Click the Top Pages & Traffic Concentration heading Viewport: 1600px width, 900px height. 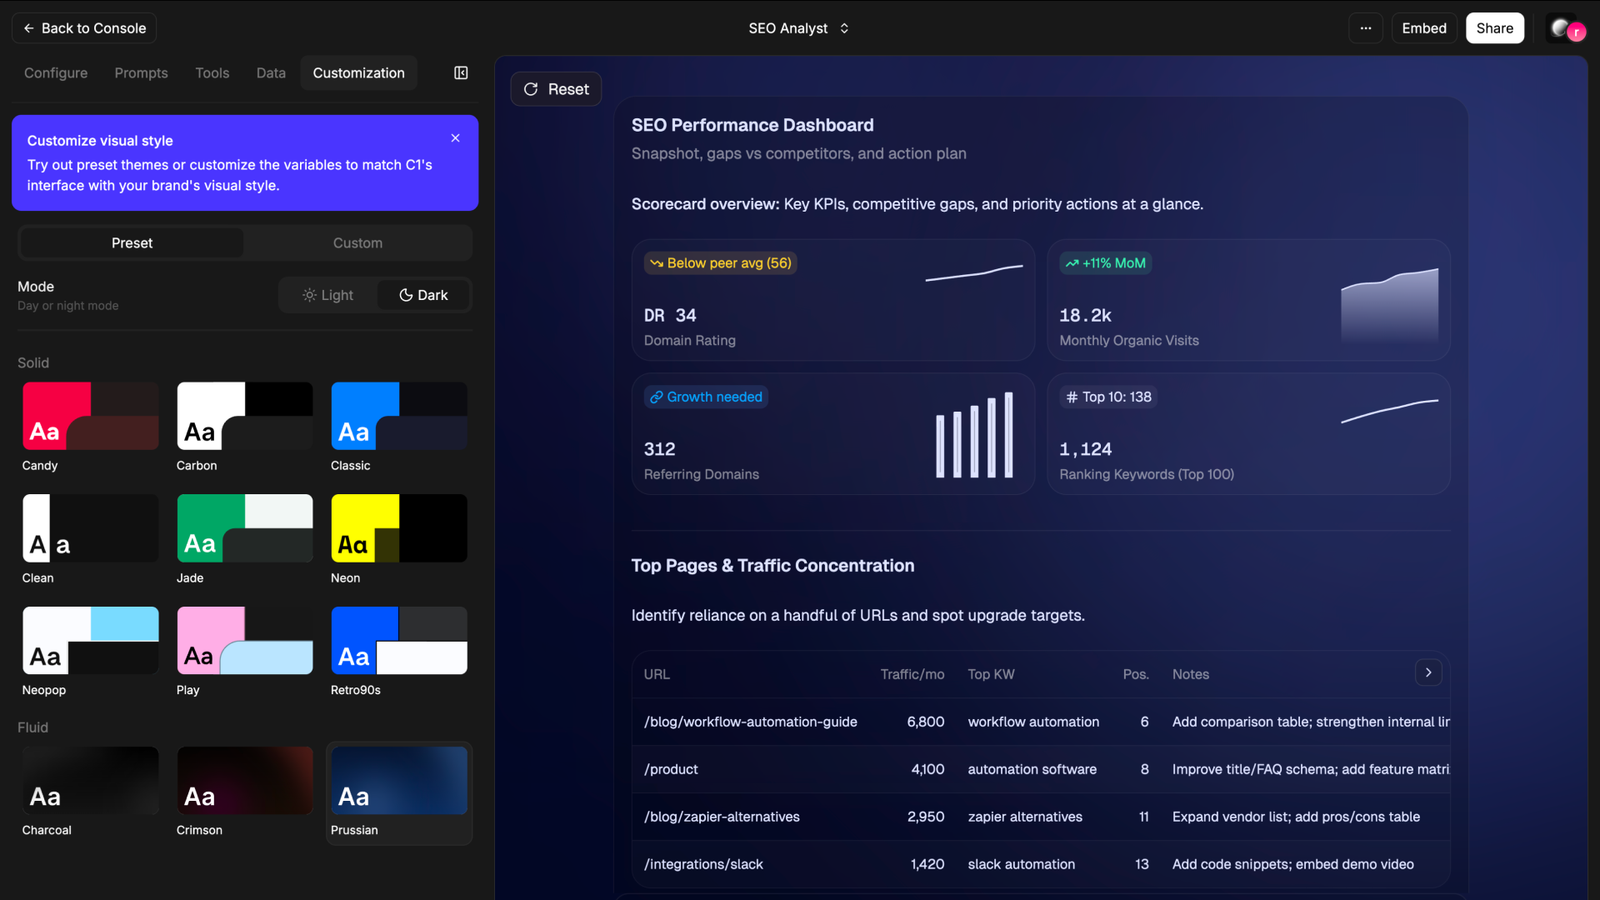[773, 566]
